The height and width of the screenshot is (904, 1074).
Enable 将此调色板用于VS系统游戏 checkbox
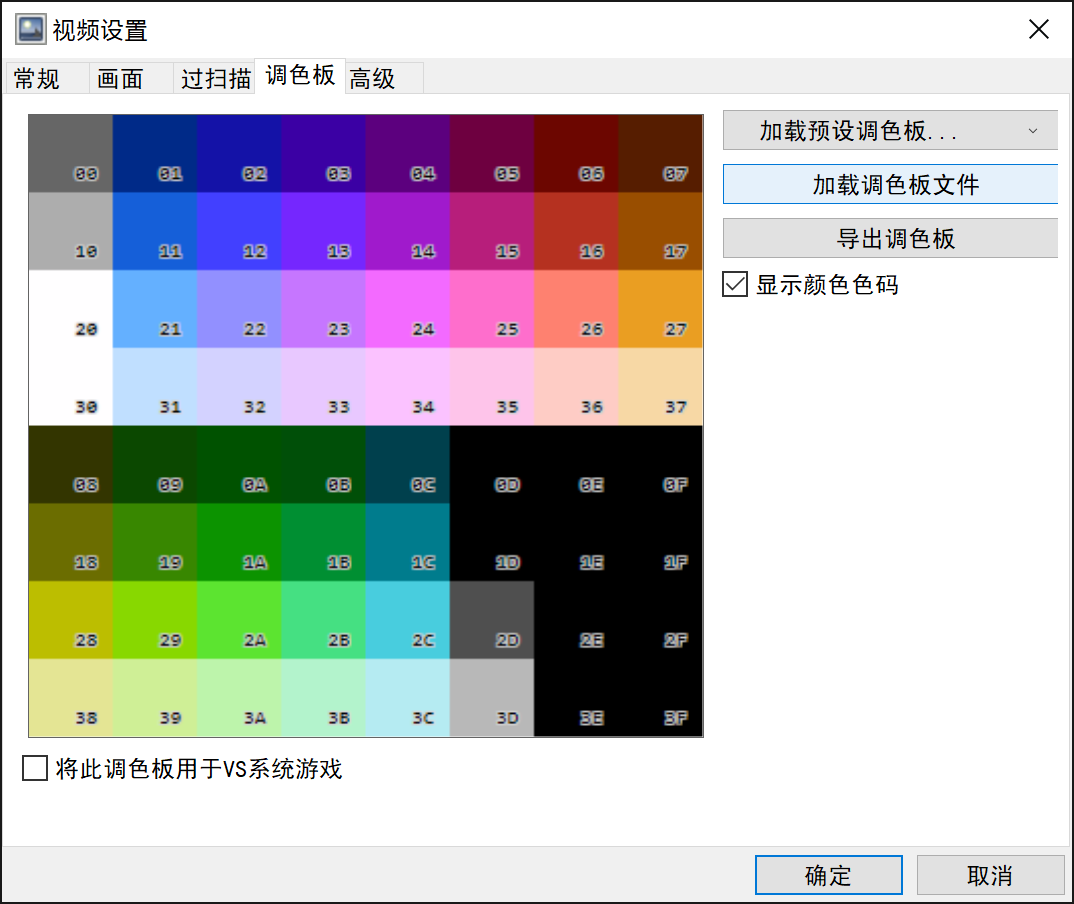click(35, 768)
